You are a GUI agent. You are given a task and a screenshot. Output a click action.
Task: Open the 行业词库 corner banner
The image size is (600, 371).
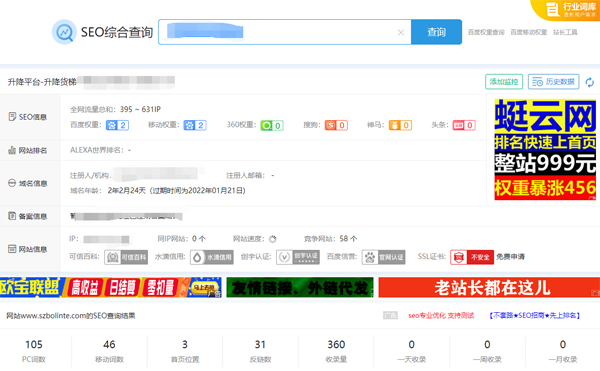(566, 10)
